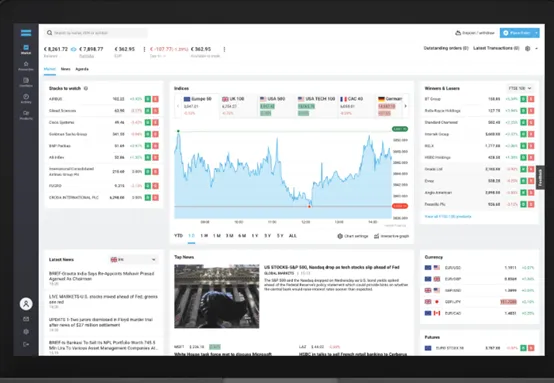
Task: Click the buy button for Goldman Sachs Group
Action: [148, 134]
